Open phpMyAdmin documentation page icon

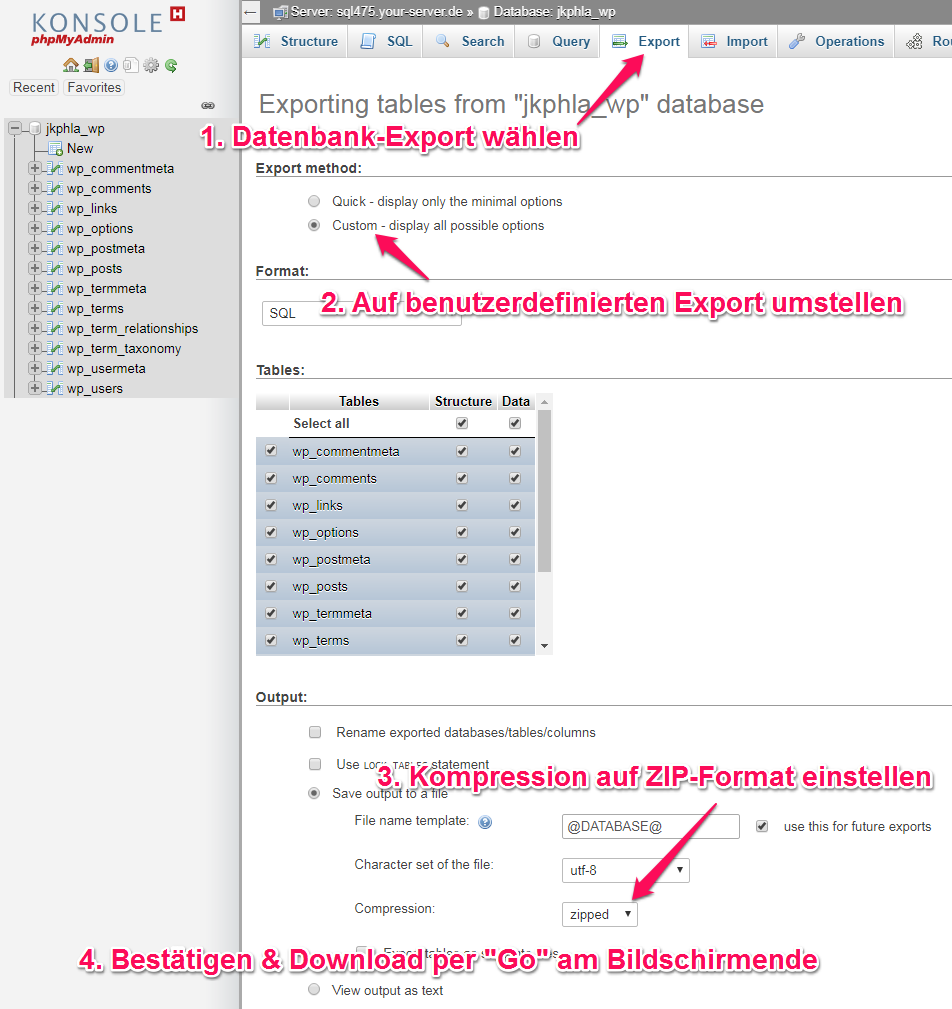pyautogui.click(x=131, y=64)
